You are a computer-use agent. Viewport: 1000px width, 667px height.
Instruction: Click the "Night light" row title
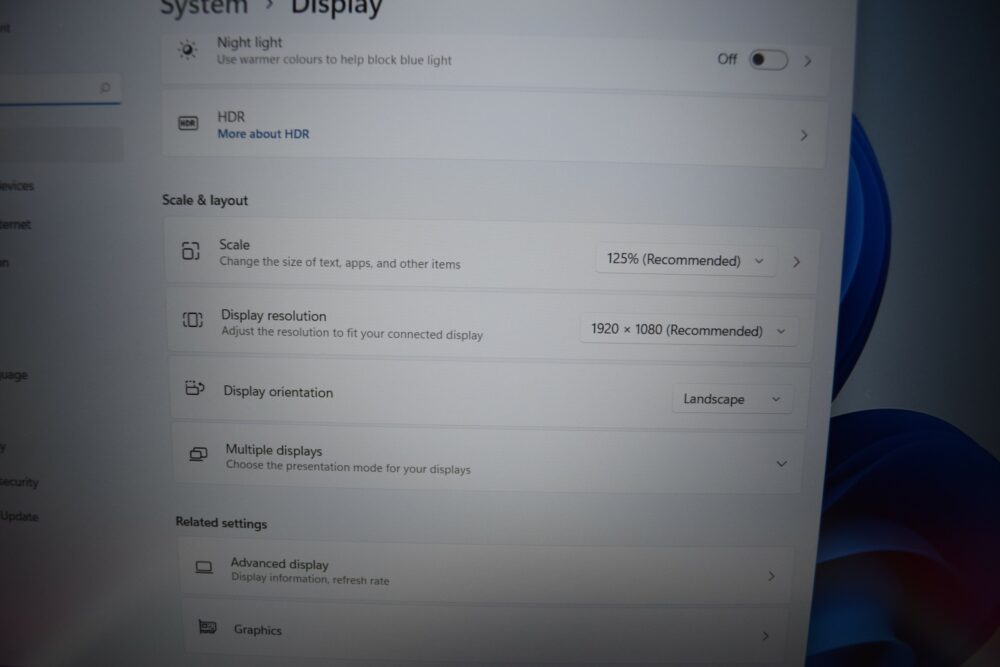pos(249,42)
